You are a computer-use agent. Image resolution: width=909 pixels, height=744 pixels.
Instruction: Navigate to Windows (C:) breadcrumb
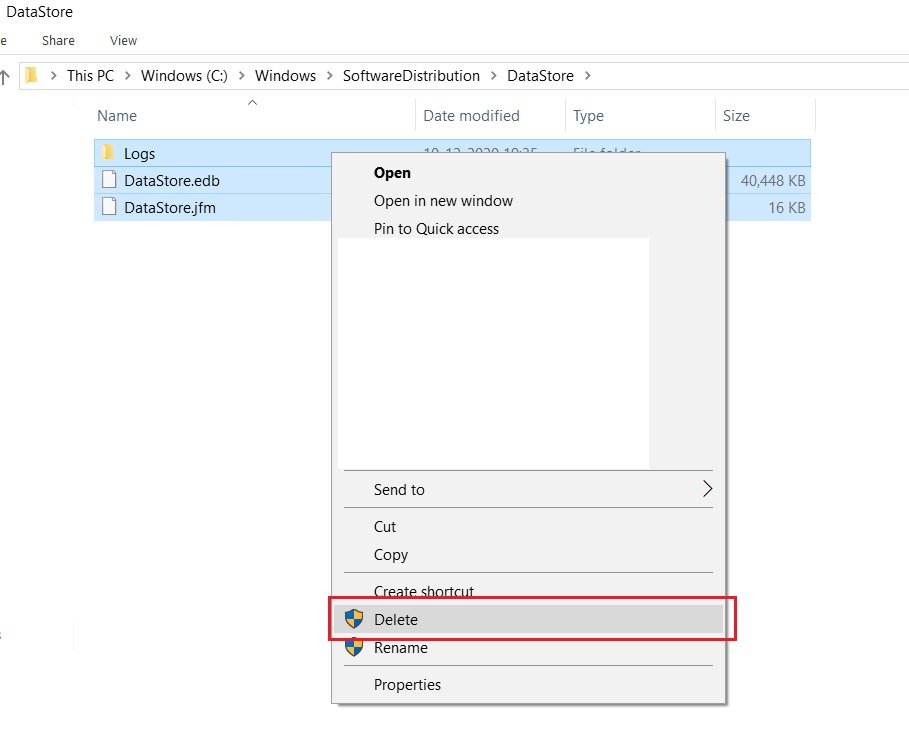(184, 76)
